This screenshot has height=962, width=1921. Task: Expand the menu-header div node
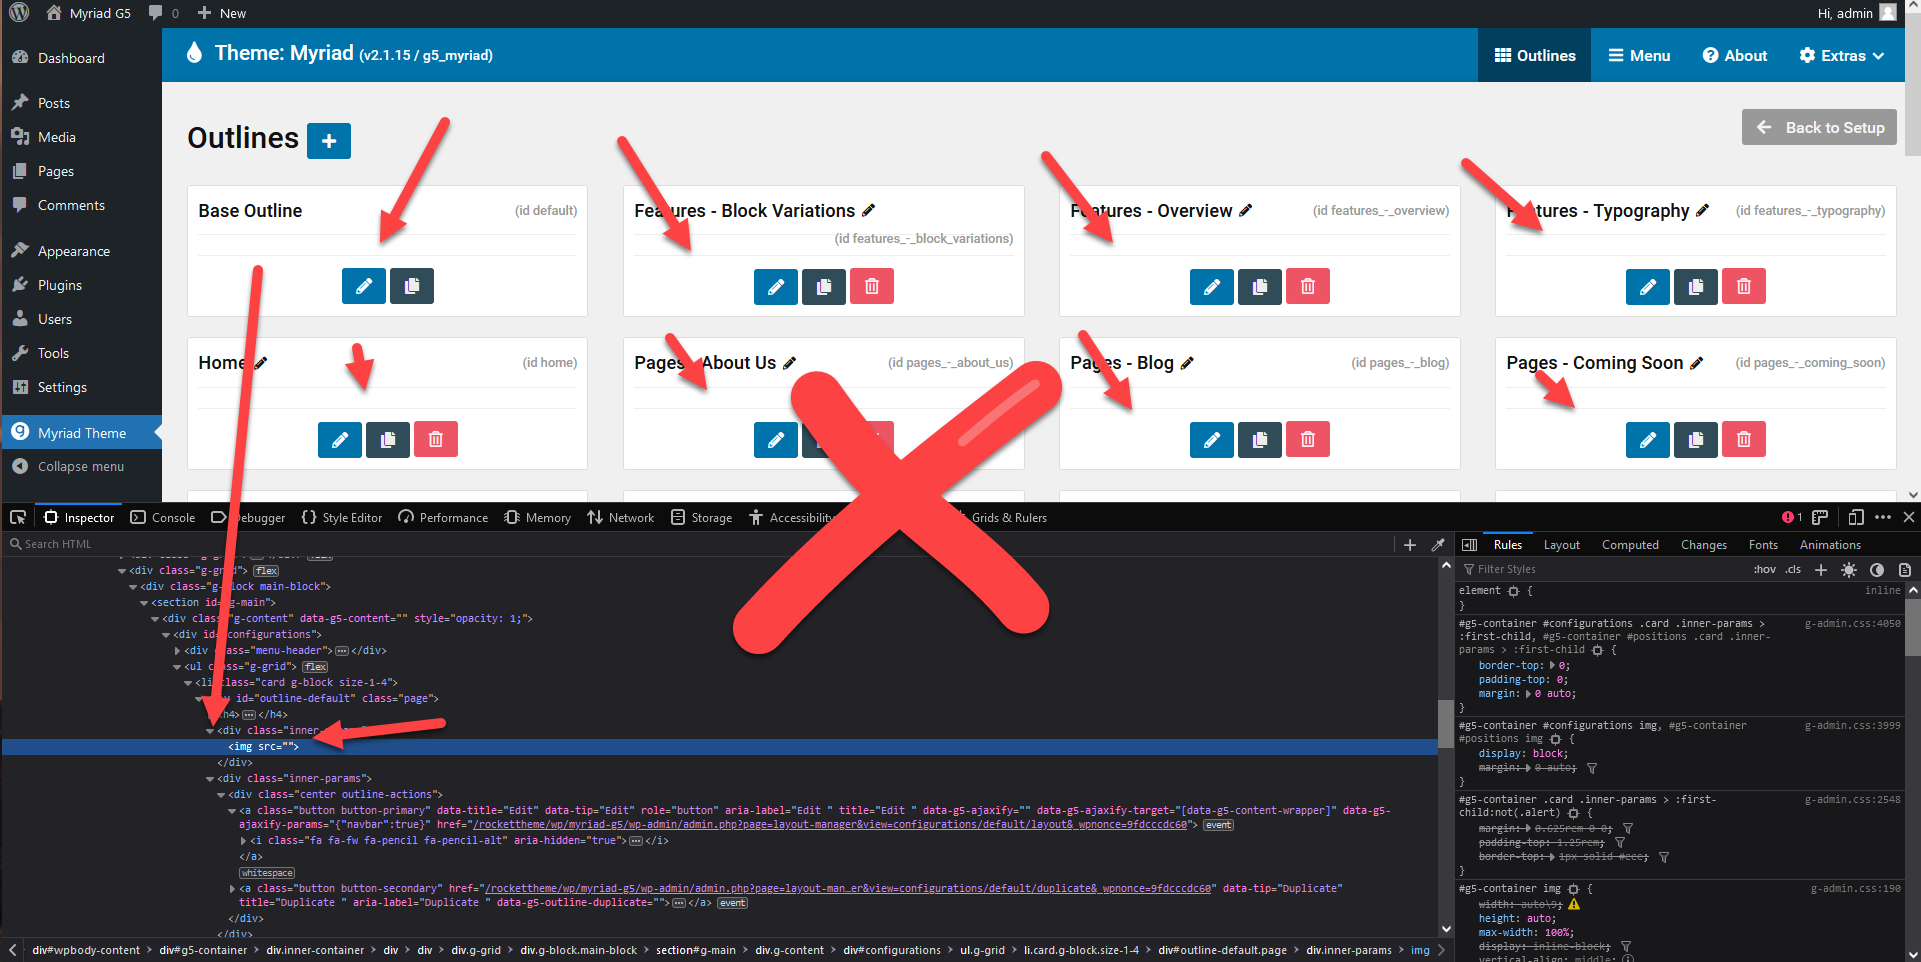pyautogui.click(x=177, y=650)
